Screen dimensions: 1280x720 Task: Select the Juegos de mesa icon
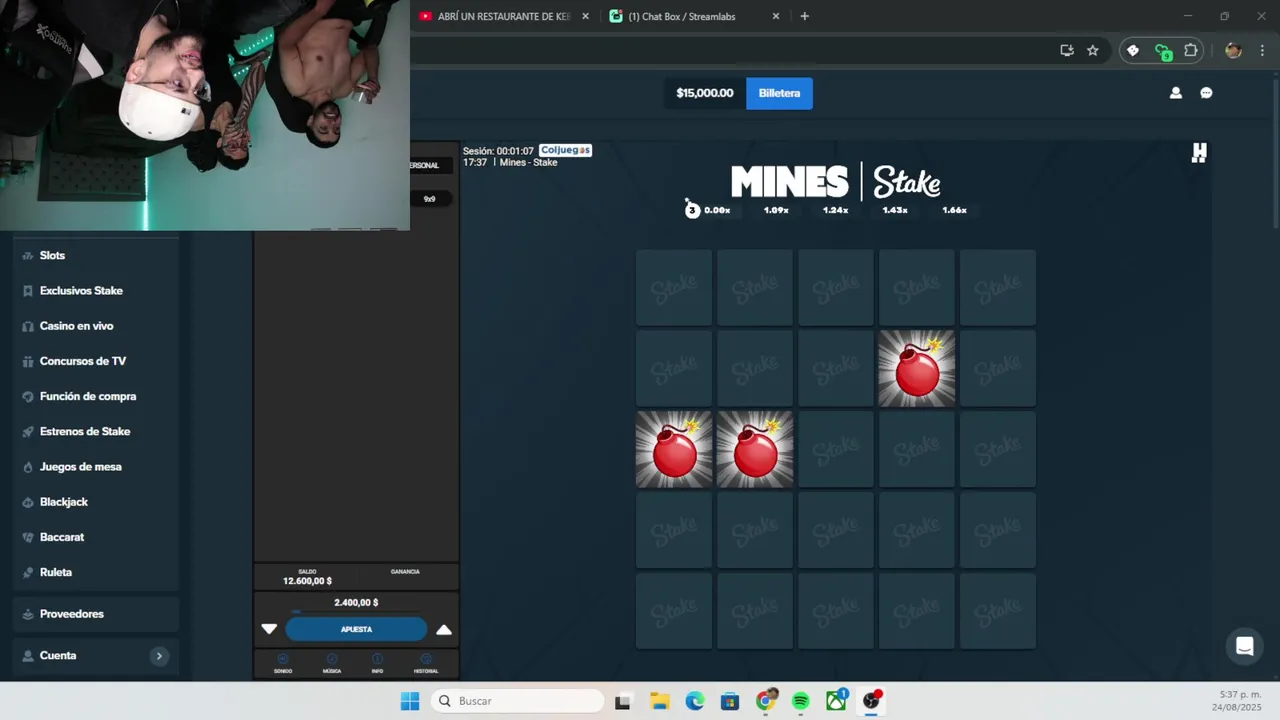pyautogui.click(x=28, y=467)
